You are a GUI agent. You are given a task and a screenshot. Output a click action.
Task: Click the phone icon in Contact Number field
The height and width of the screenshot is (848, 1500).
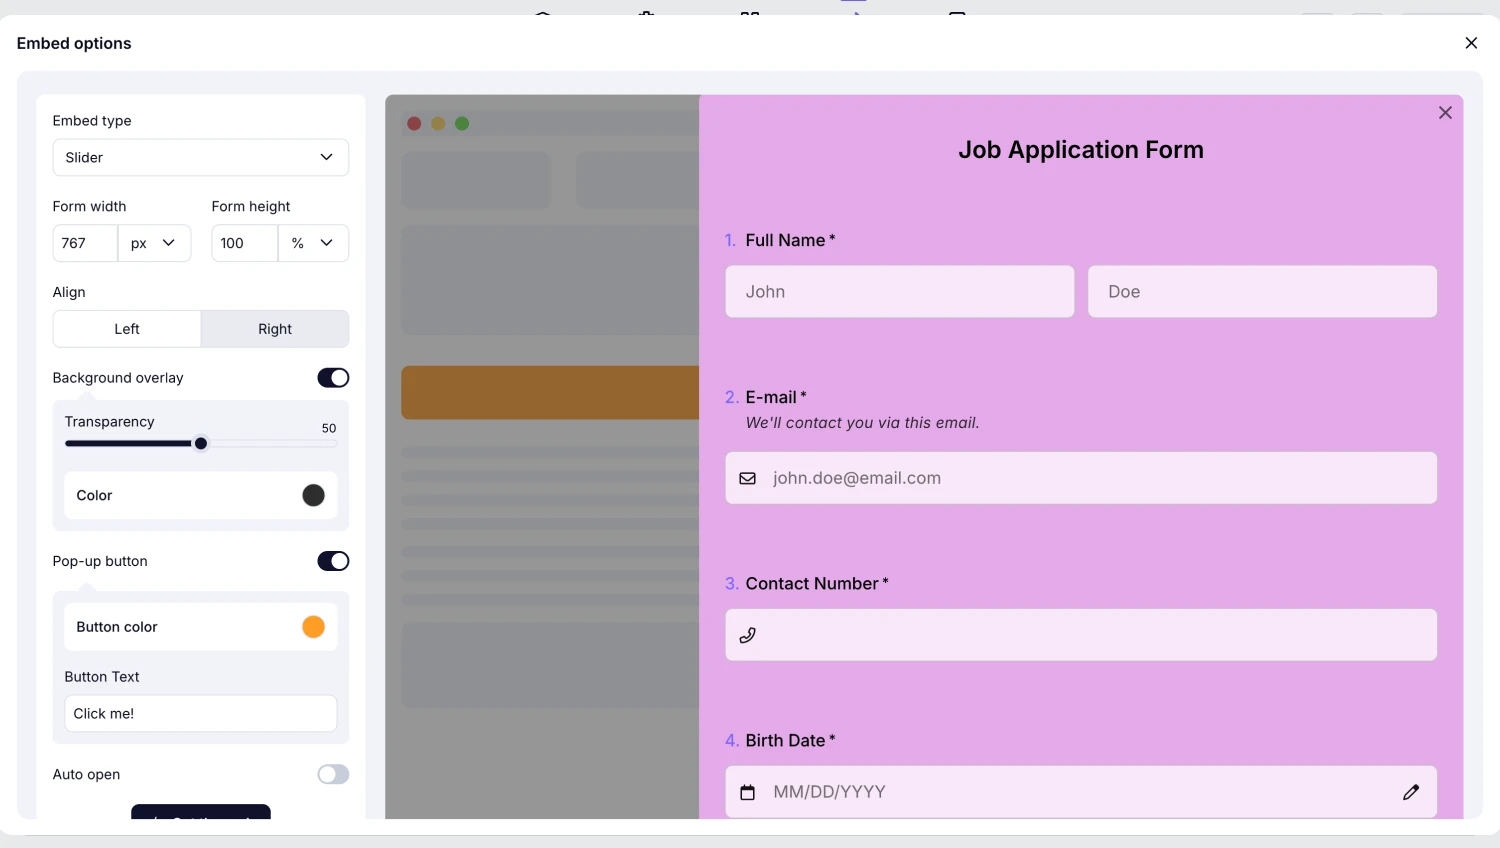[x=747, y=635]
